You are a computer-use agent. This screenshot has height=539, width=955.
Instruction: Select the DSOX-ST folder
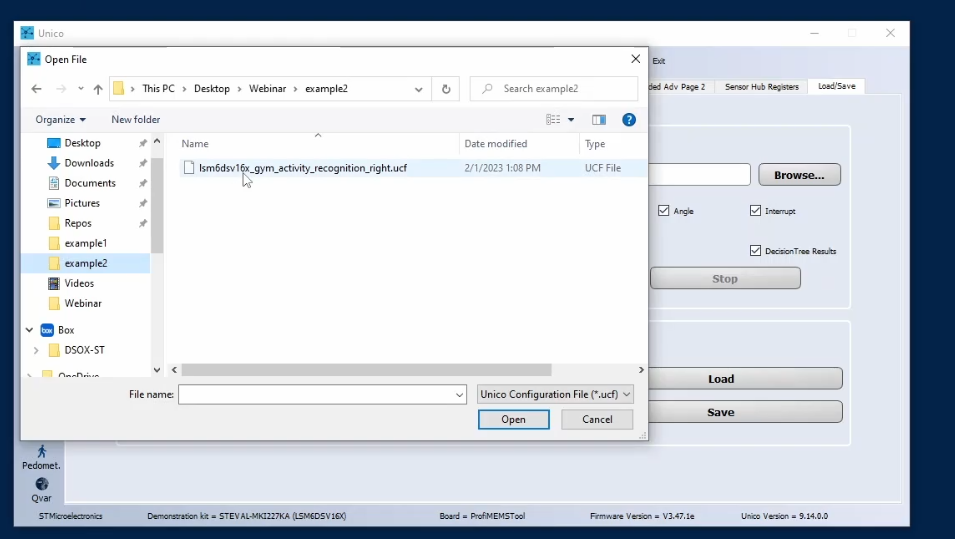tap(85, 350)
